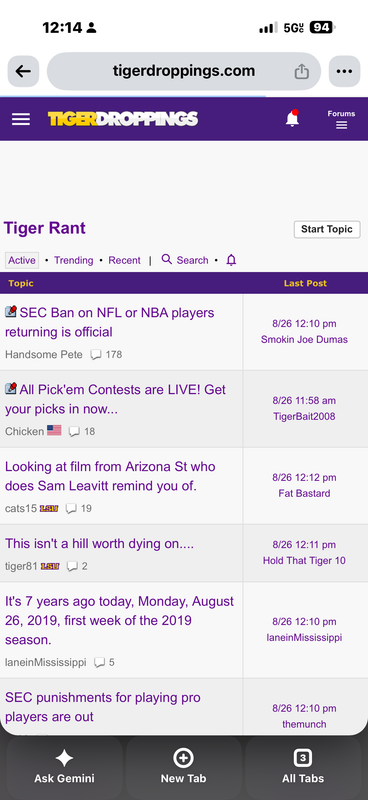This screenshot has width=368, height=800.
Task: Open Sam Leavitt Arizona St topic
Action: pyautogui.click(x=110, y=476)
